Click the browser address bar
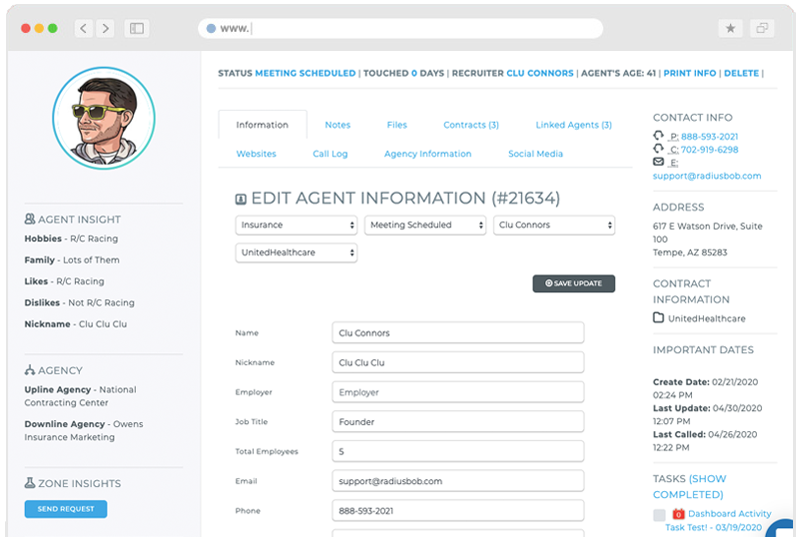Image resolution: width=800 pixels, height=537 pixels. 401,29
